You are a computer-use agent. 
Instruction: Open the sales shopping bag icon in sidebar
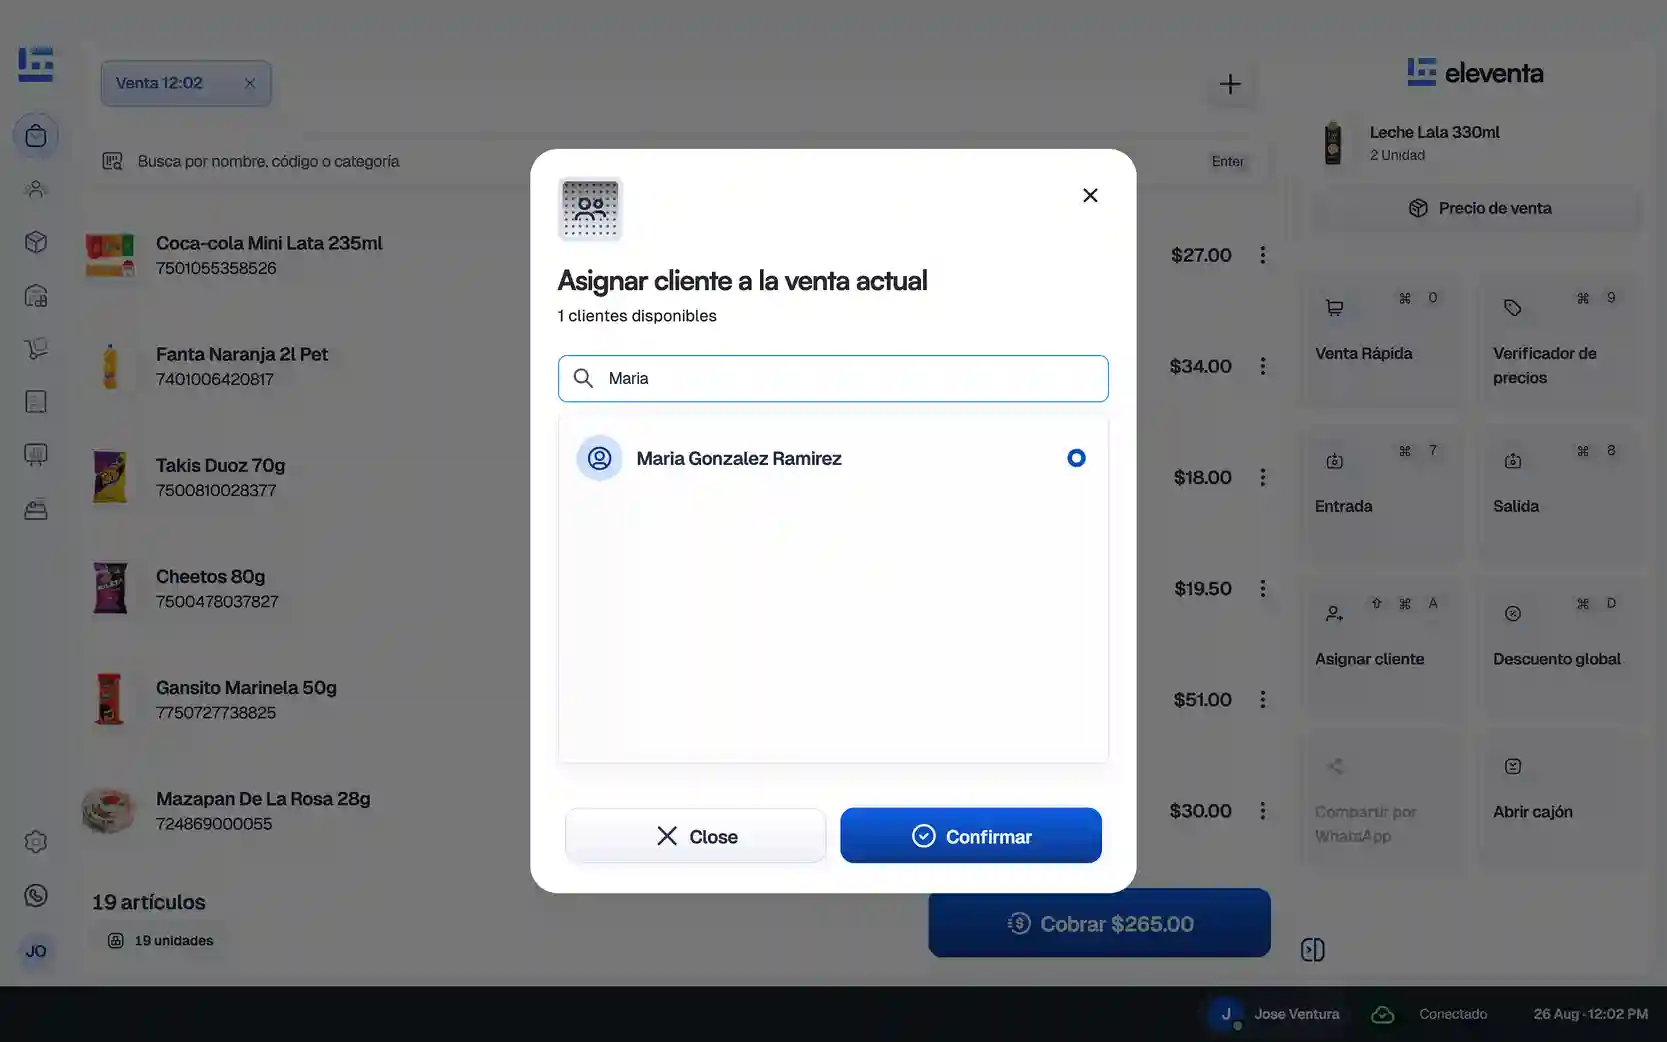click(36, 136)
